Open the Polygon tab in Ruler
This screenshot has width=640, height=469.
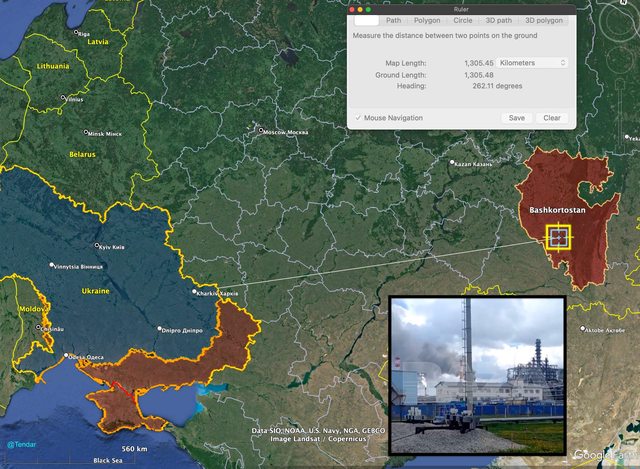(x=427, y=20)
